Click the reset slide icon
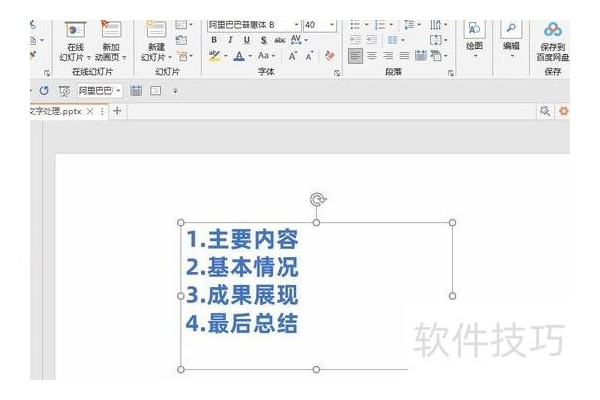 click(x=181, y=40)
